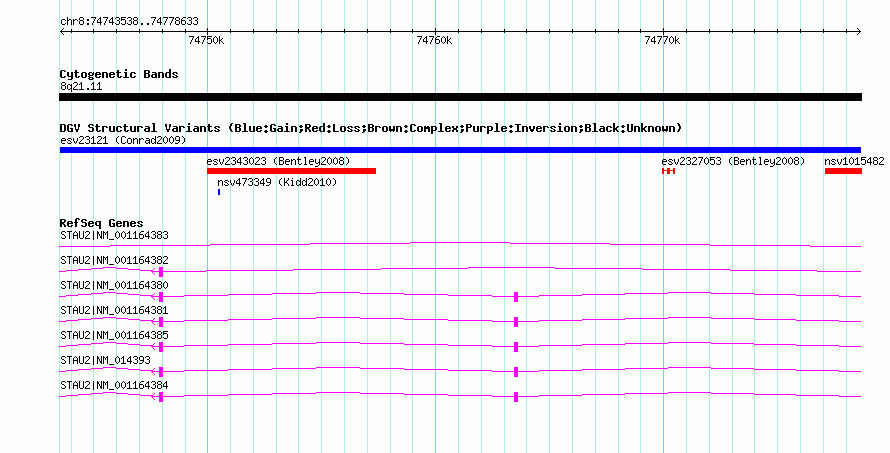Screen dimensions: 890x453
Task: Click the chr8:74743538..74778633 coordinate label
Action: pos(129,22)
